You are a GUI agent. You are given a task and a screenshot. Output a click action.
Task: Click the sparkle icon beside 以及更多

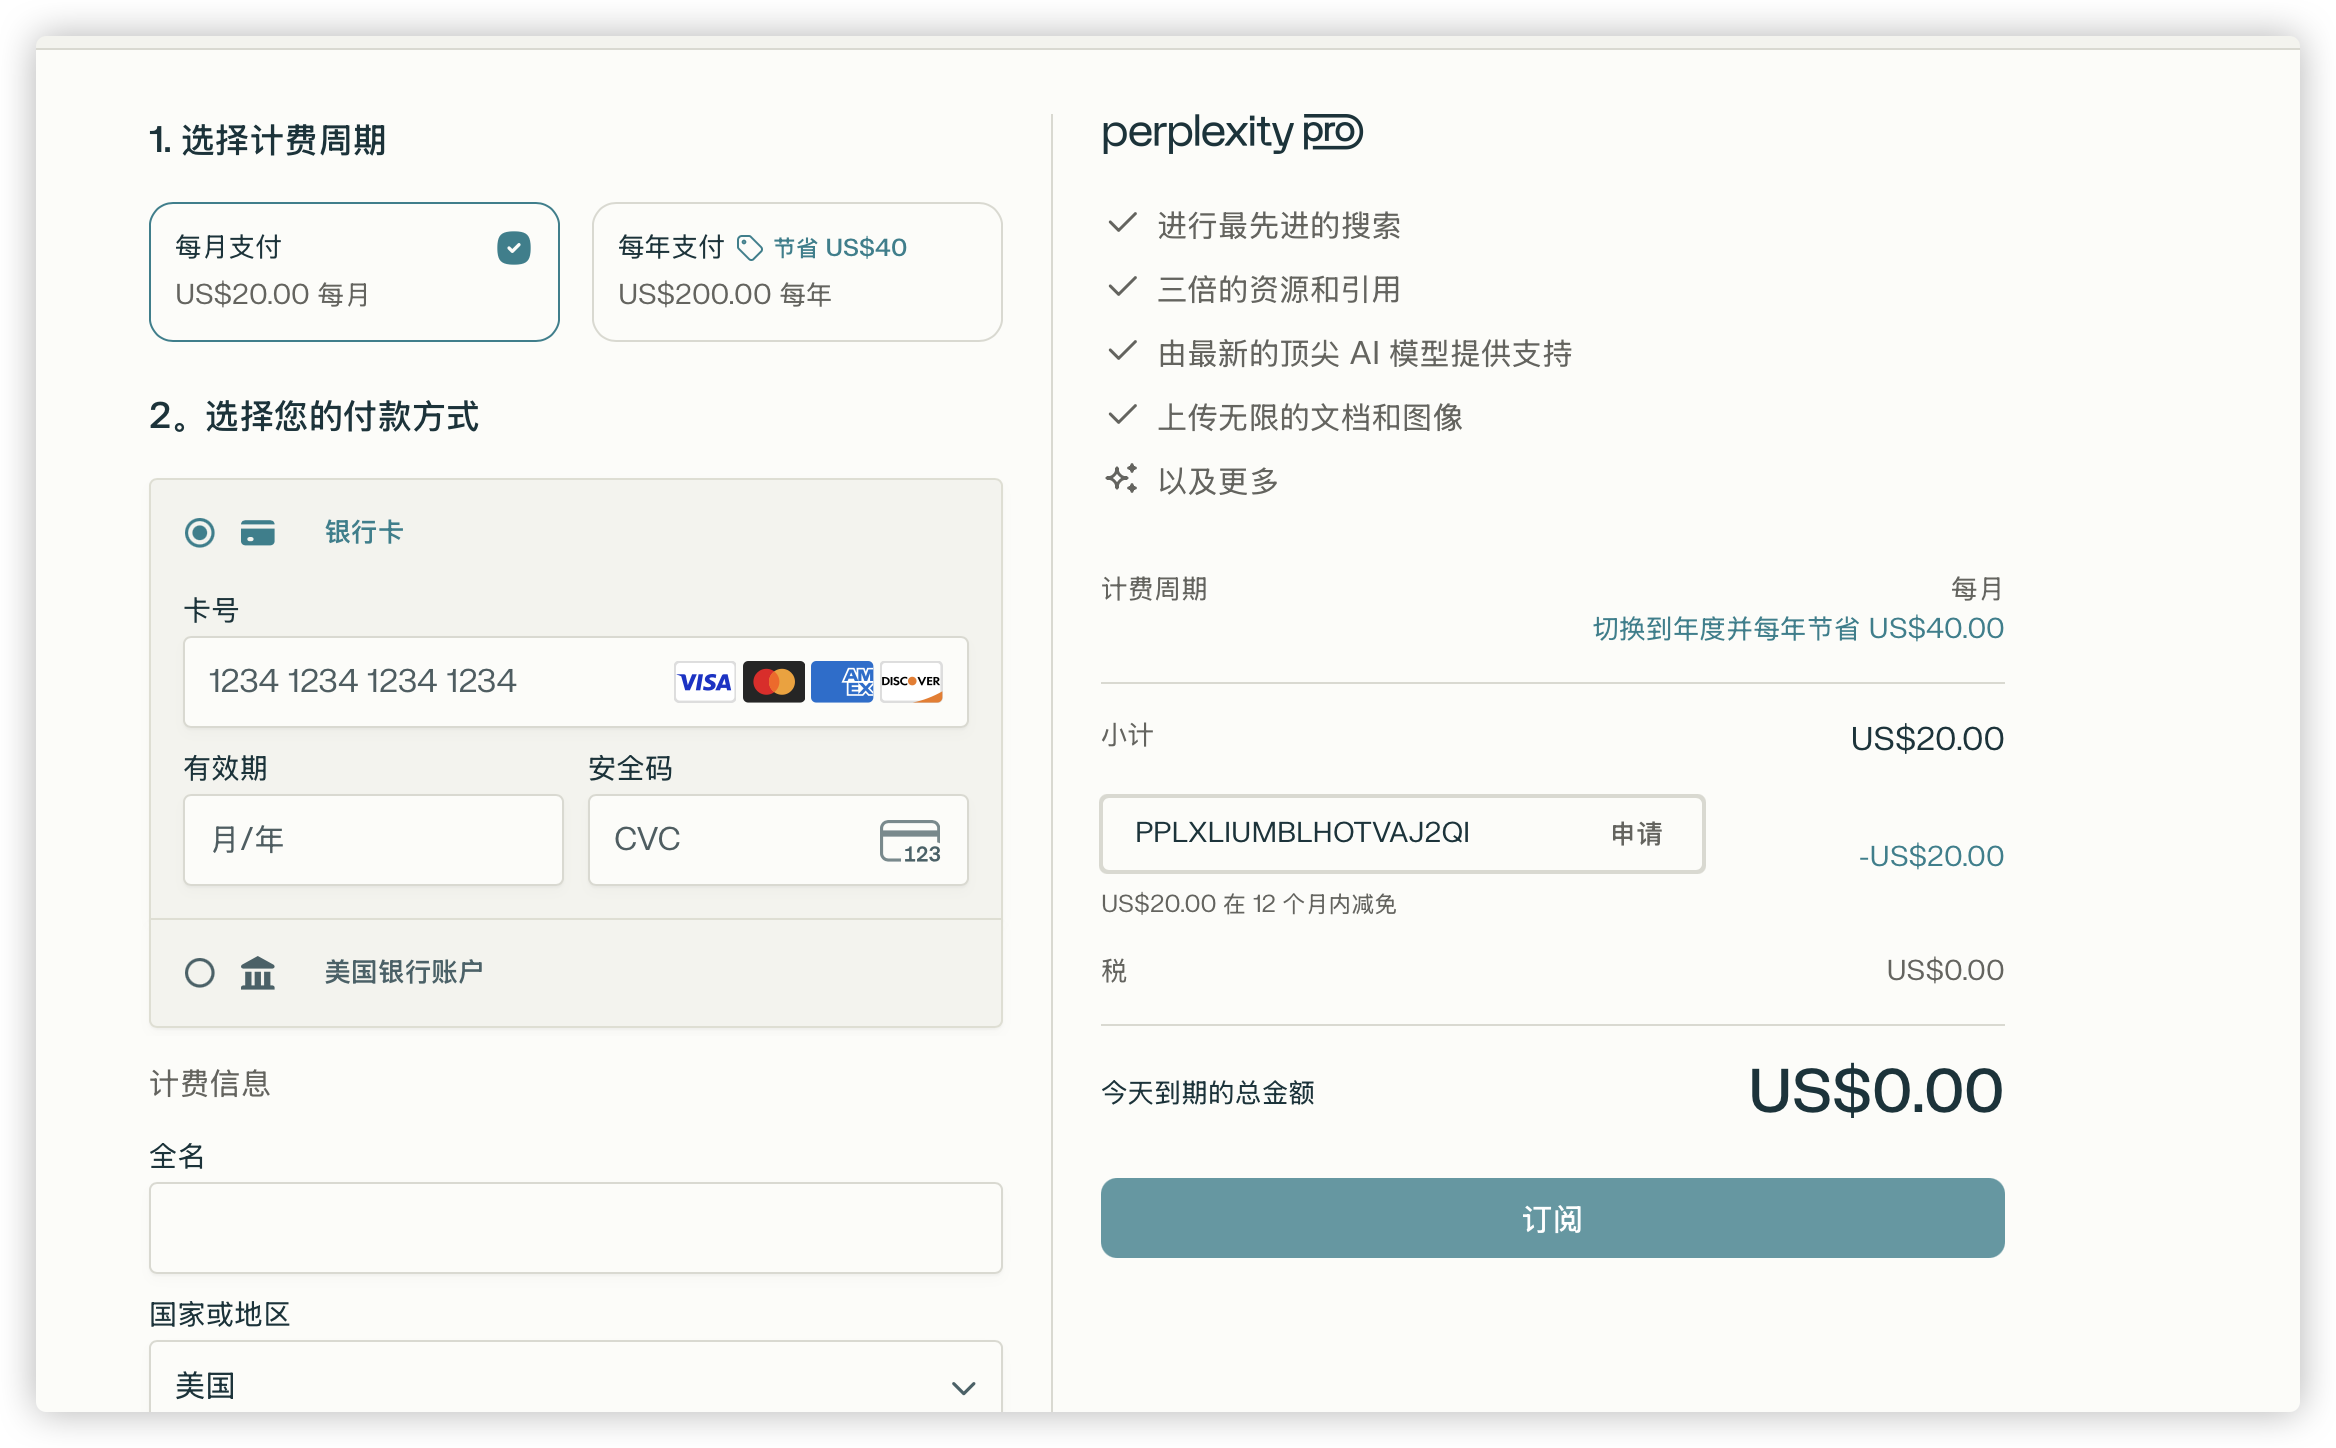pos(1122,479)
